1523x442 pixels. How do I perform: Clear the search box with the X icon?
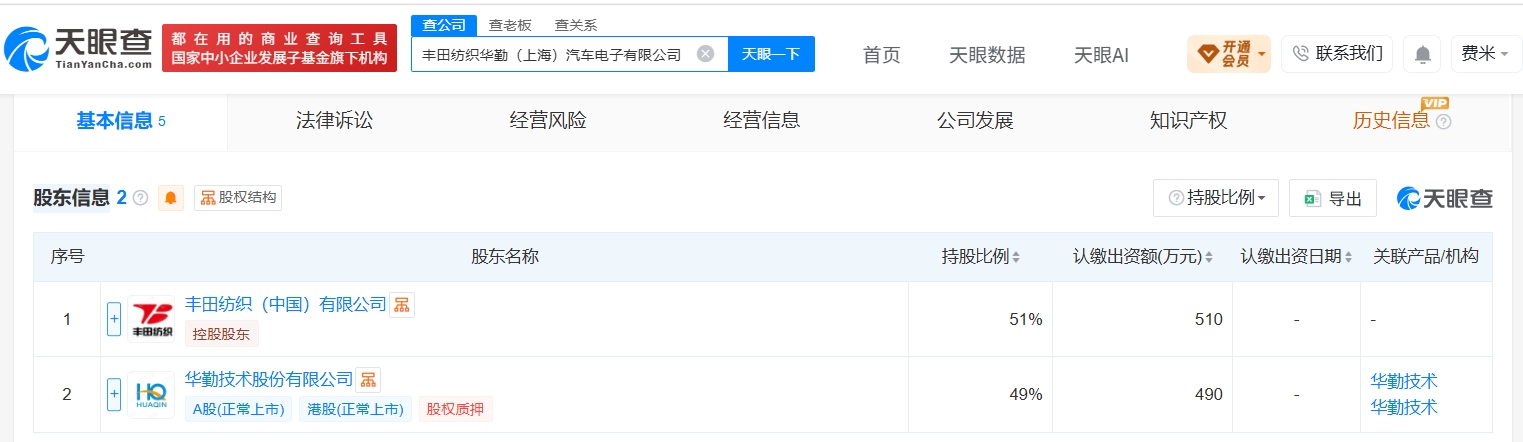pos(705,54)
